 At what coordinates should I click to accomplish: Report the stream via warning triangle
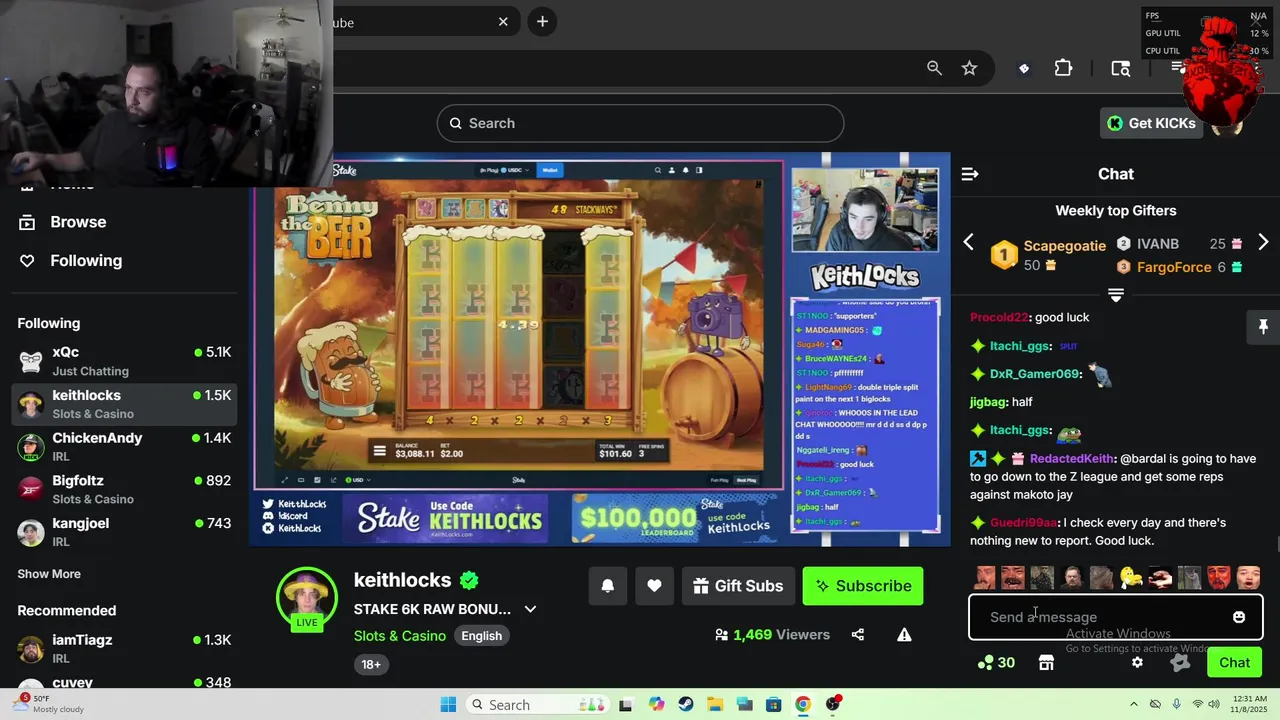904,634
